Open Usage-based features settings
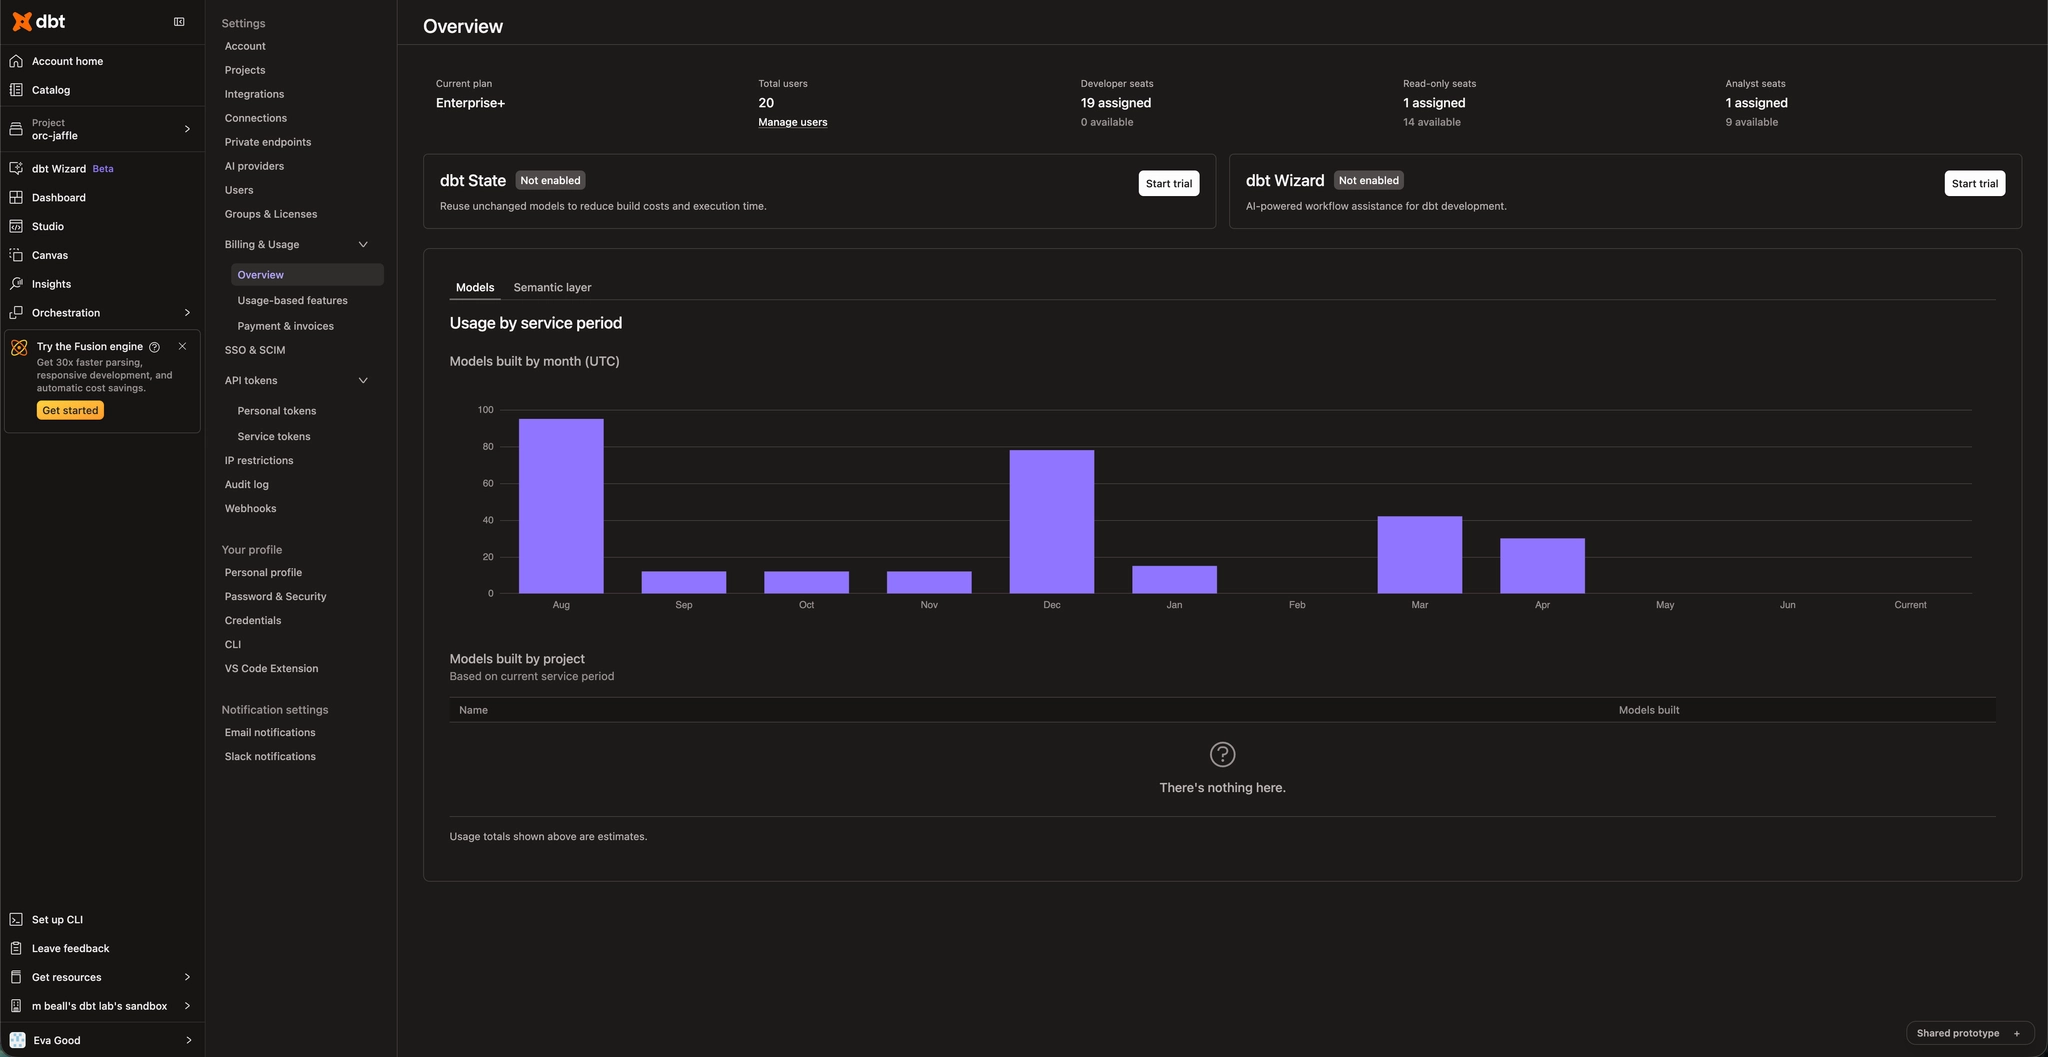Image resolution: width=2048 pixels, height=1057 pixels. [x=293, y=301]
